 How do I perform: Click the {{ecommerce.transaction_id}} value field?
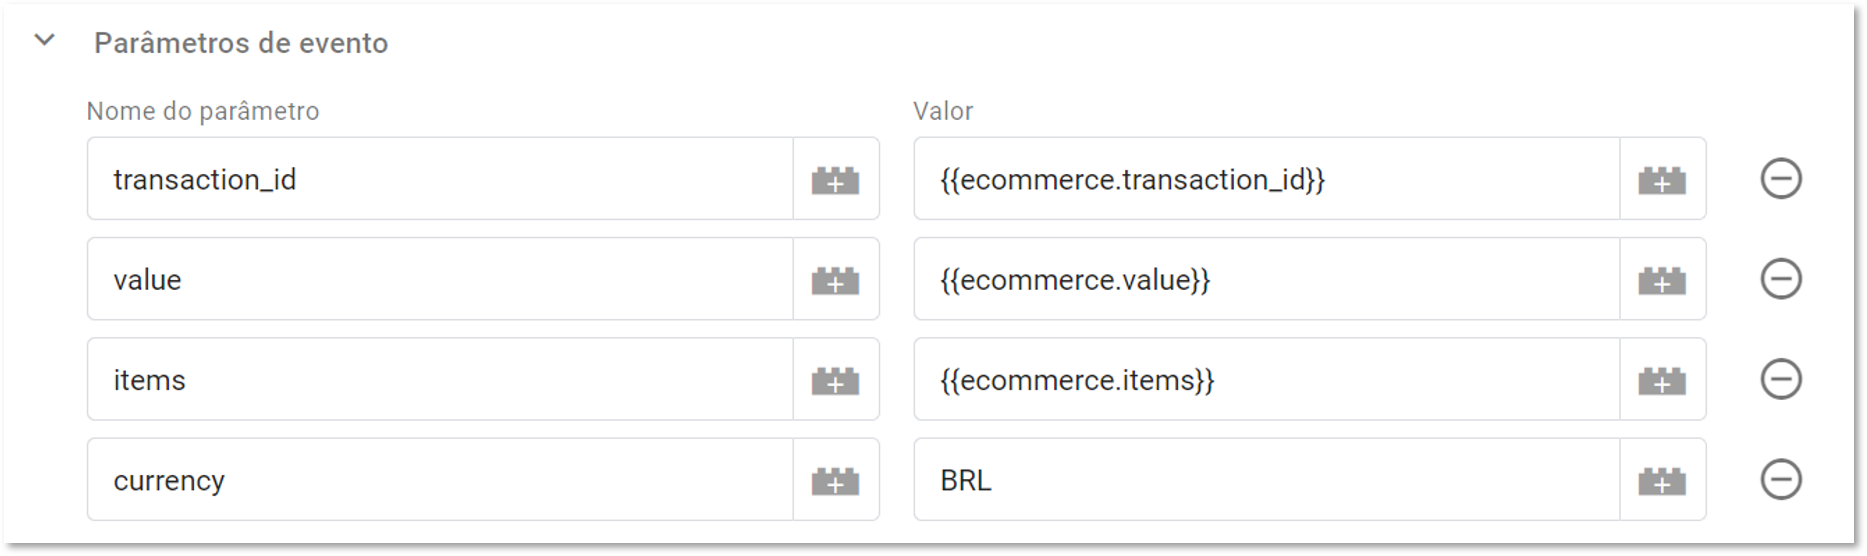[x=1266, y=179]
